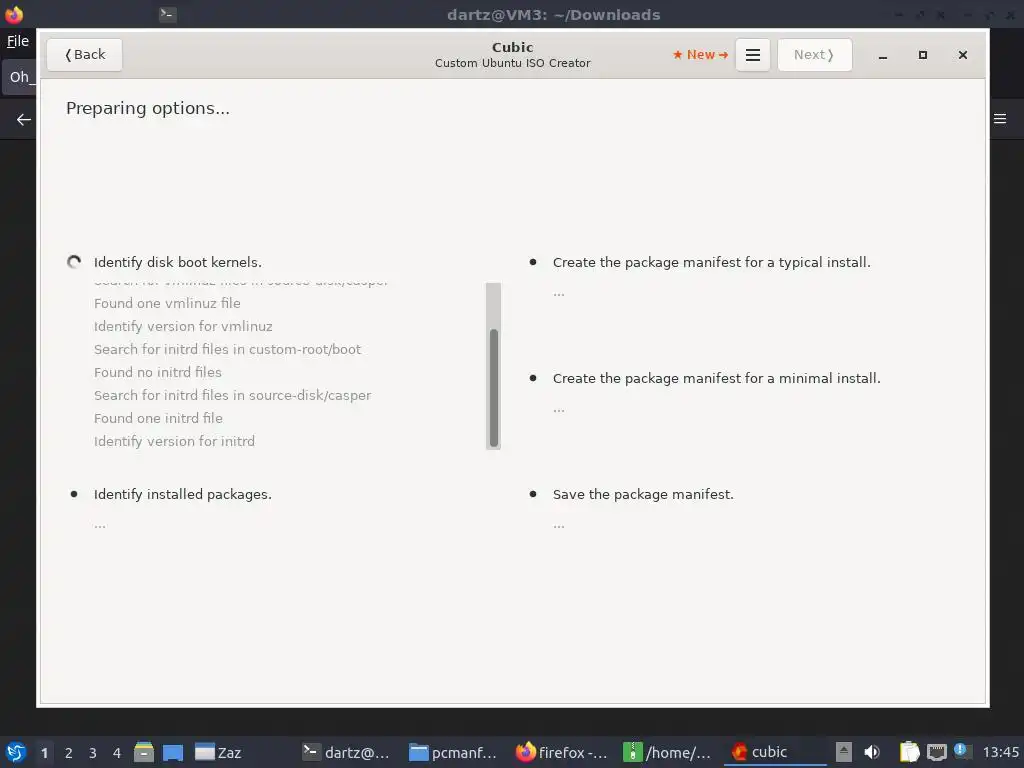Select 'Search for initrd files in source-disk/casper' line
The height and width of the screenshot is (768, 1024).
[232, 395]
